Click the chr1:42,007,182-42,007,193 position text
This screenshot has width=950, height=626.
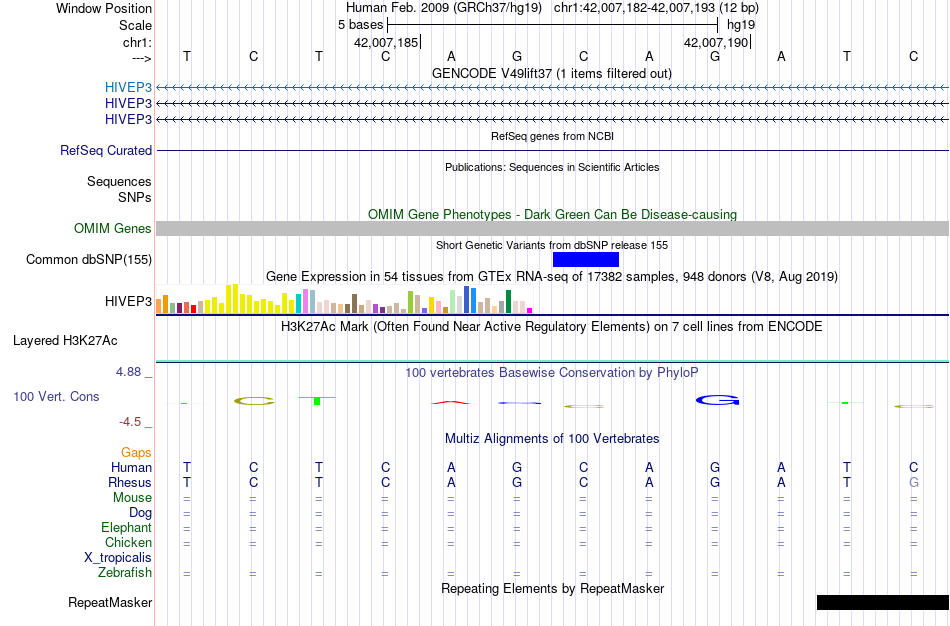coord(656,8)
